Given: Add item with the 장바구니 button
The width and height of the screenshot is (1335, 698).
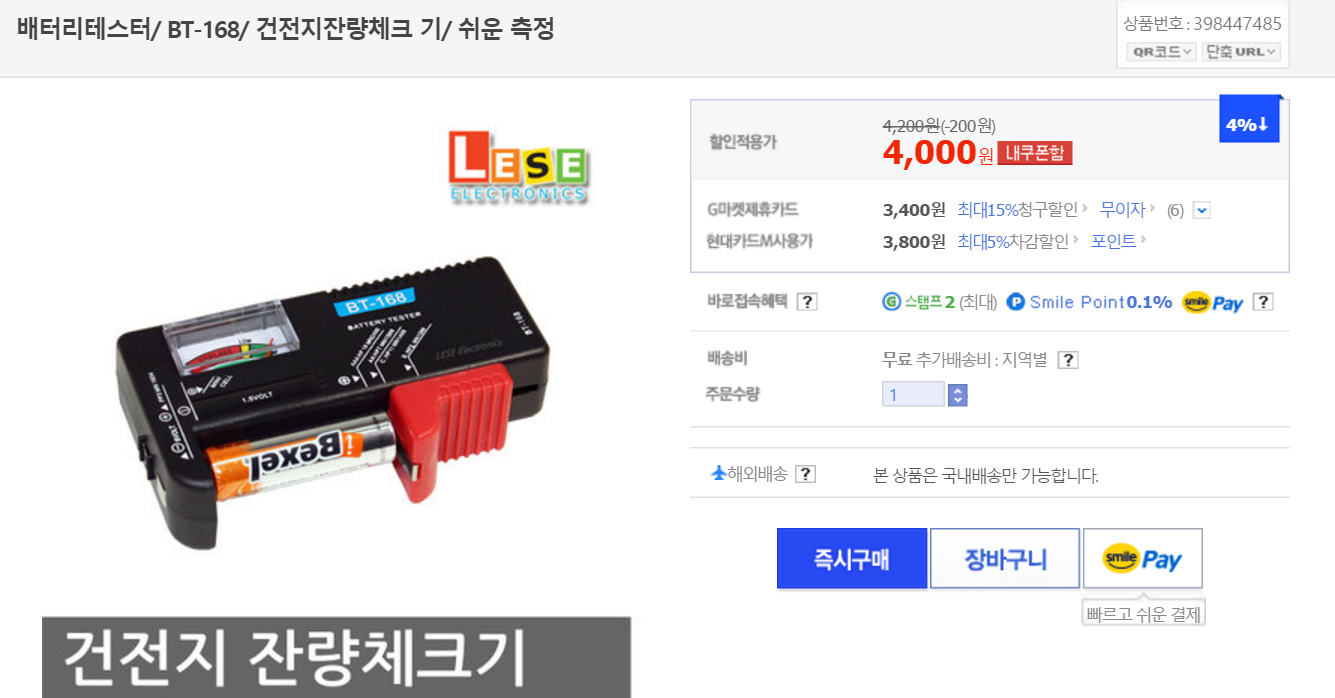Looking at the screenshot, I should pyautogui.click(x=1005, y=559).
